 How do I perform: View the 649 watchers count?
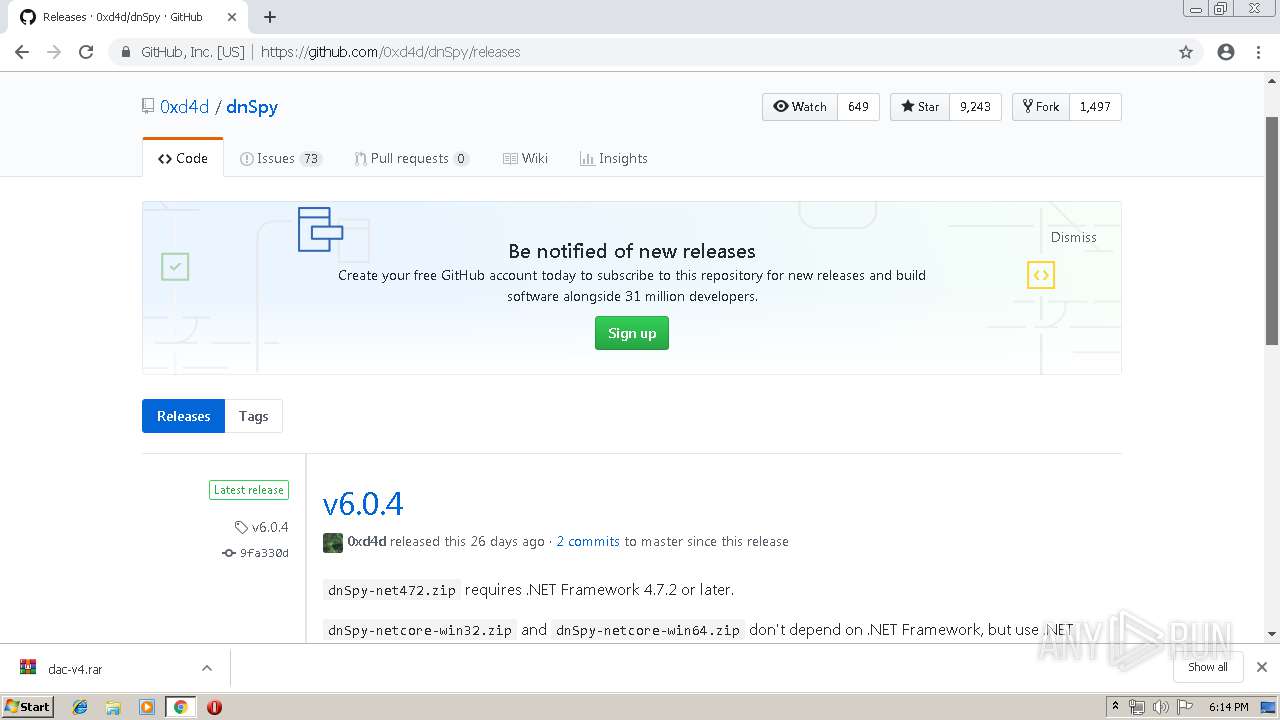[858, 107]
